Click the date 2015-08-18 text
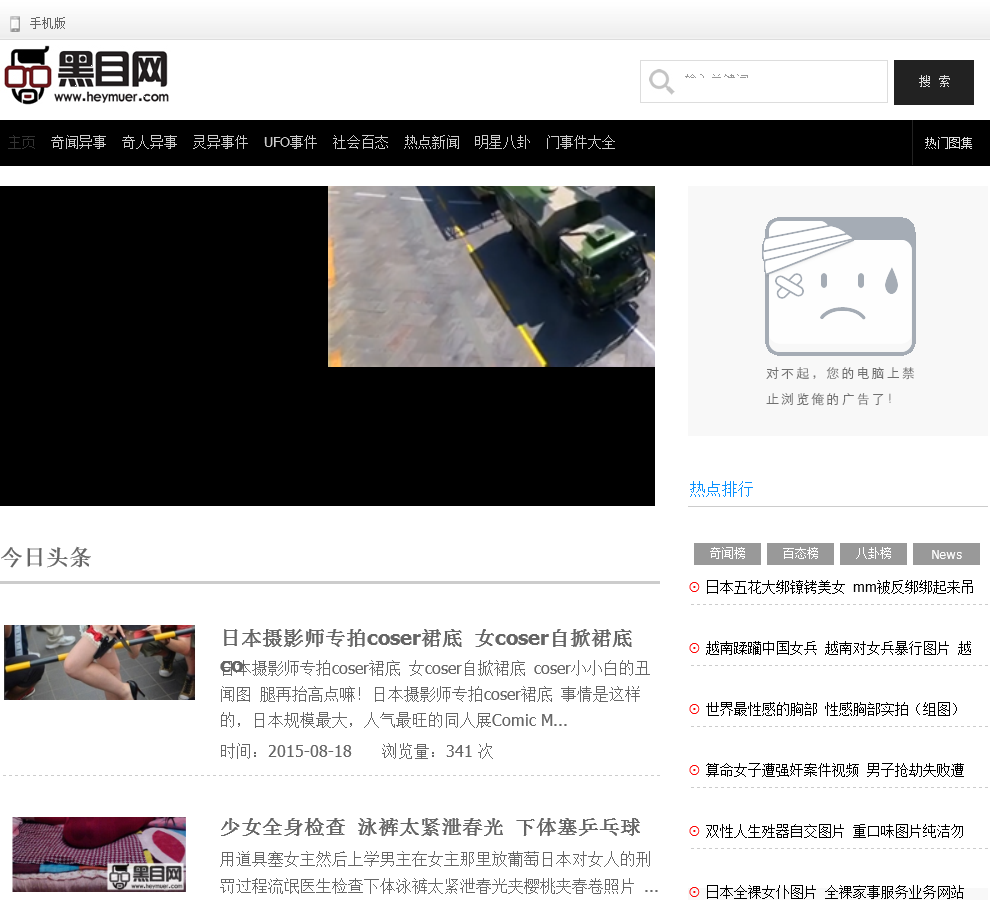 [x=309, y=752]
